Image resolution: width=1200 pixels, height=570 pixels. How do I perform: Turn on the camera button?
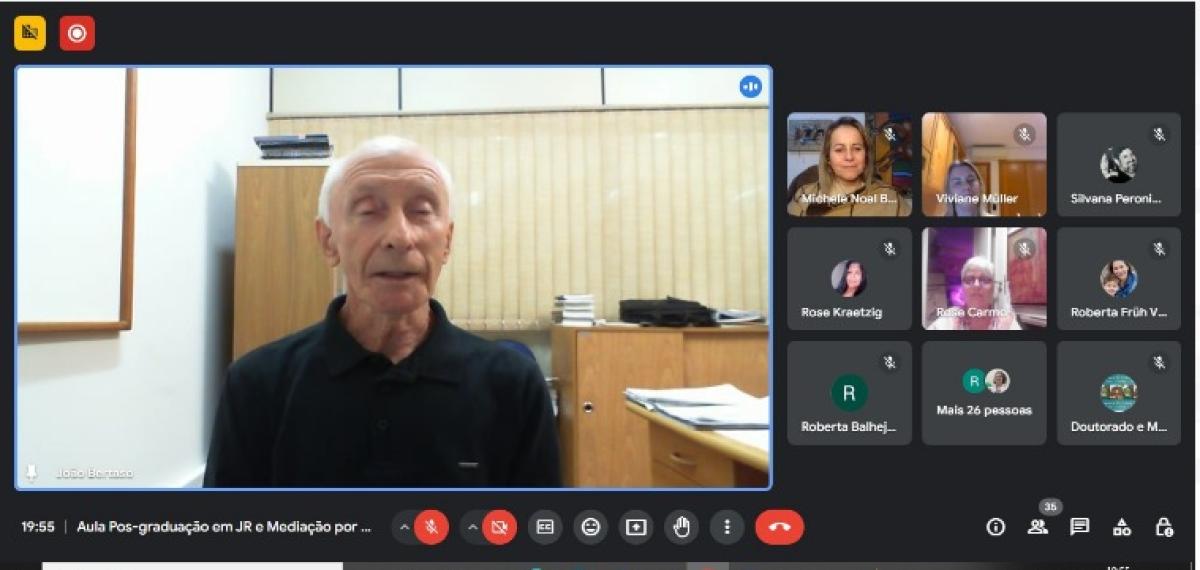500,527
